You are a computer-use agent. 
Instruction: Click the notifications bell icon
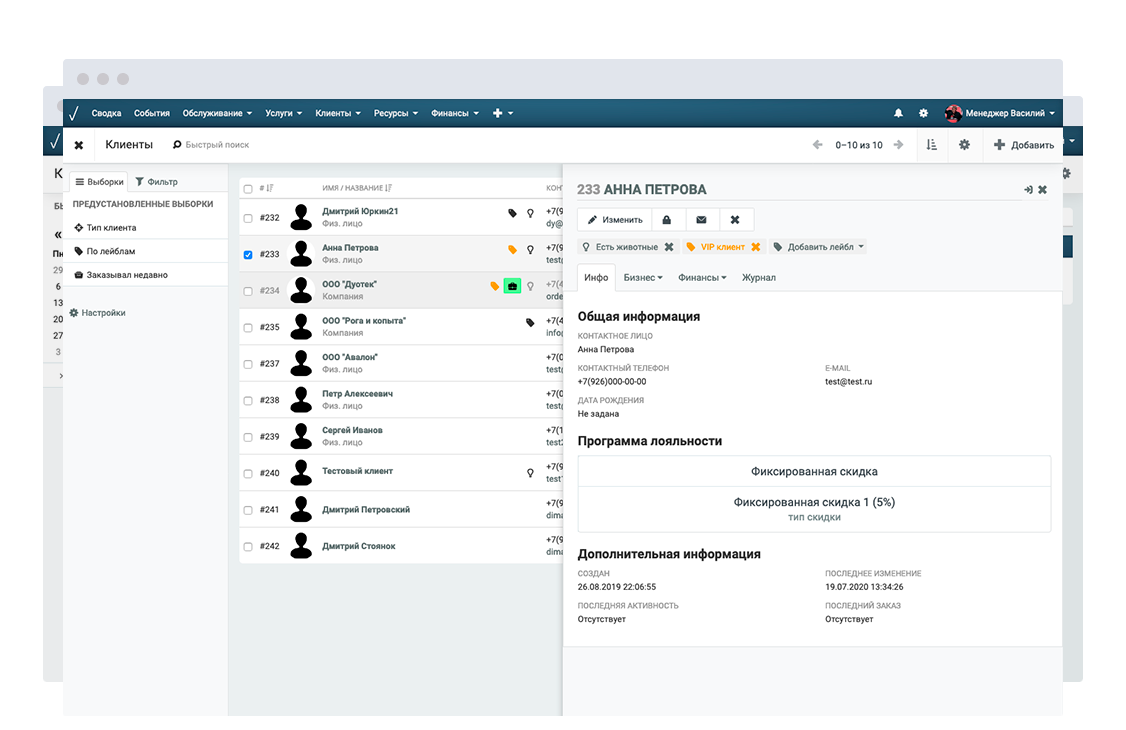[x=898, y=113]
